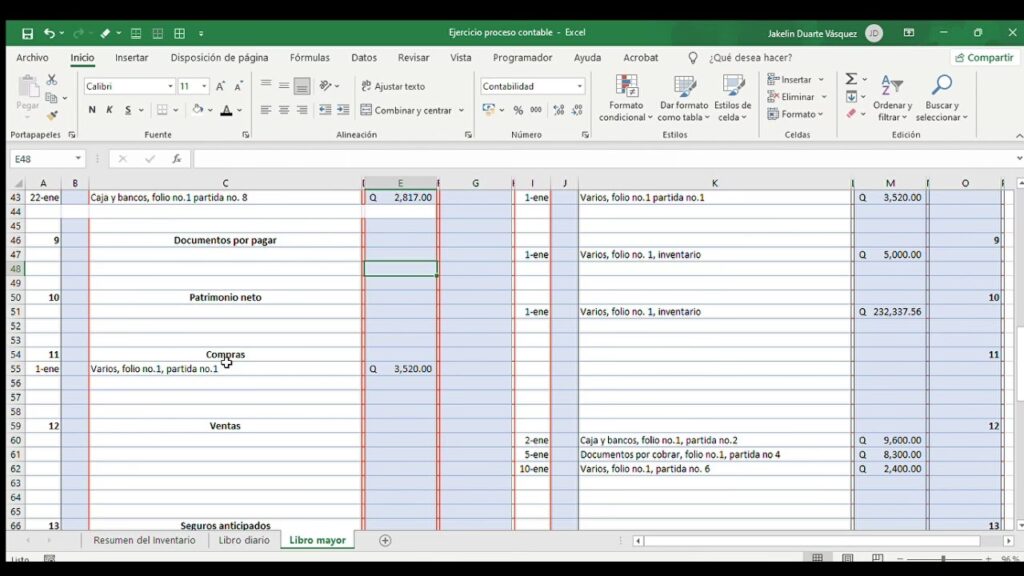The height and width of the screenshot is (576, 1024).
Task: Toggle Ajustar texto wrap option
Action: click(393, 86)
